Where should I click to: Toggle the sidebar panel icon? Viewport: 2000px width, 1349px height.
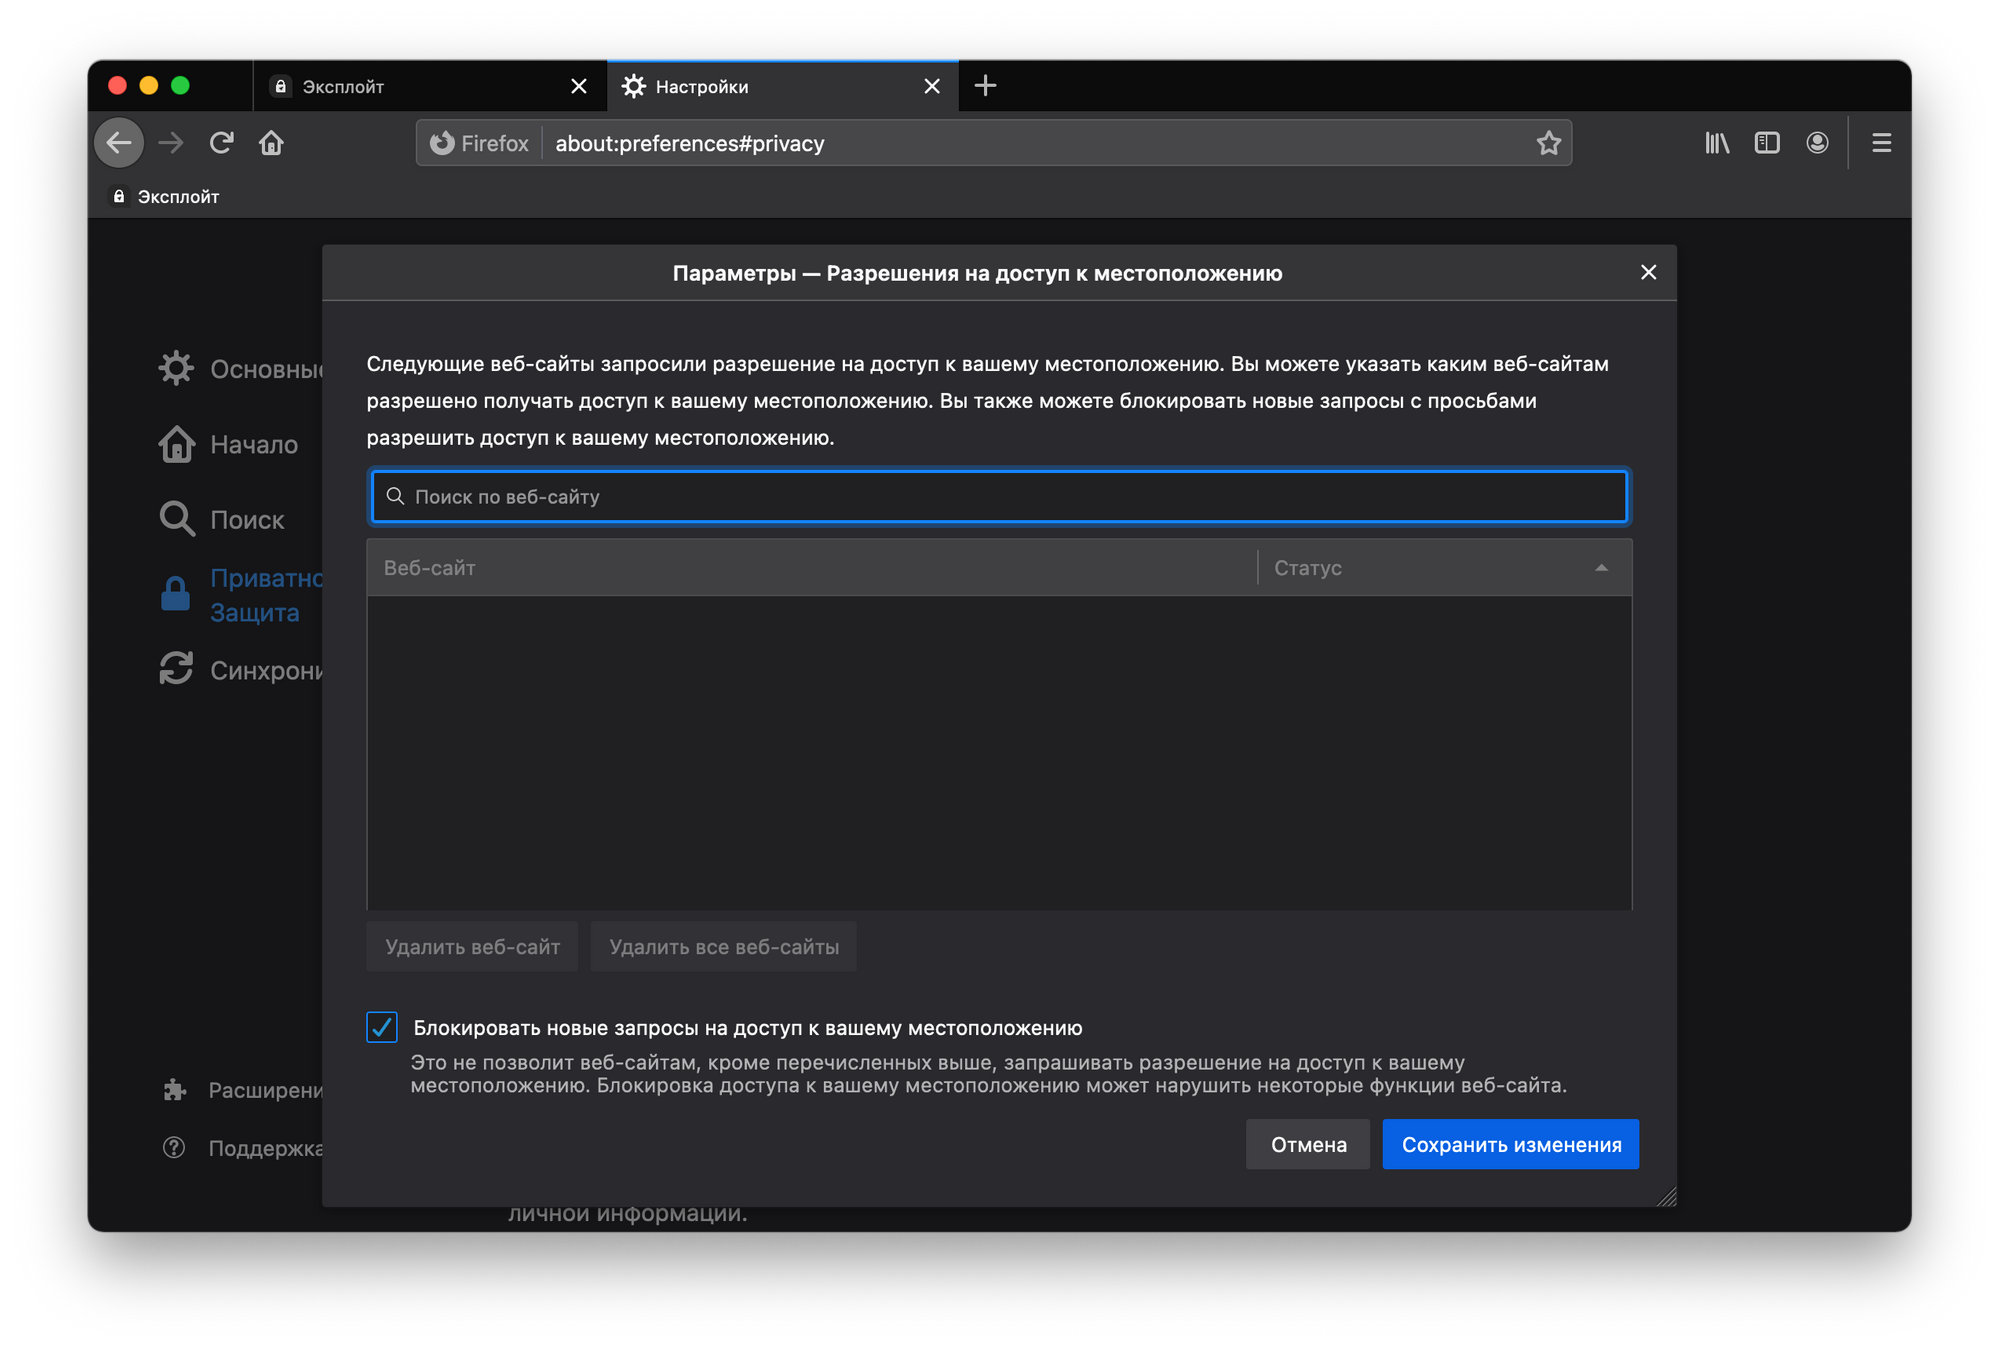pos(1767,143)
